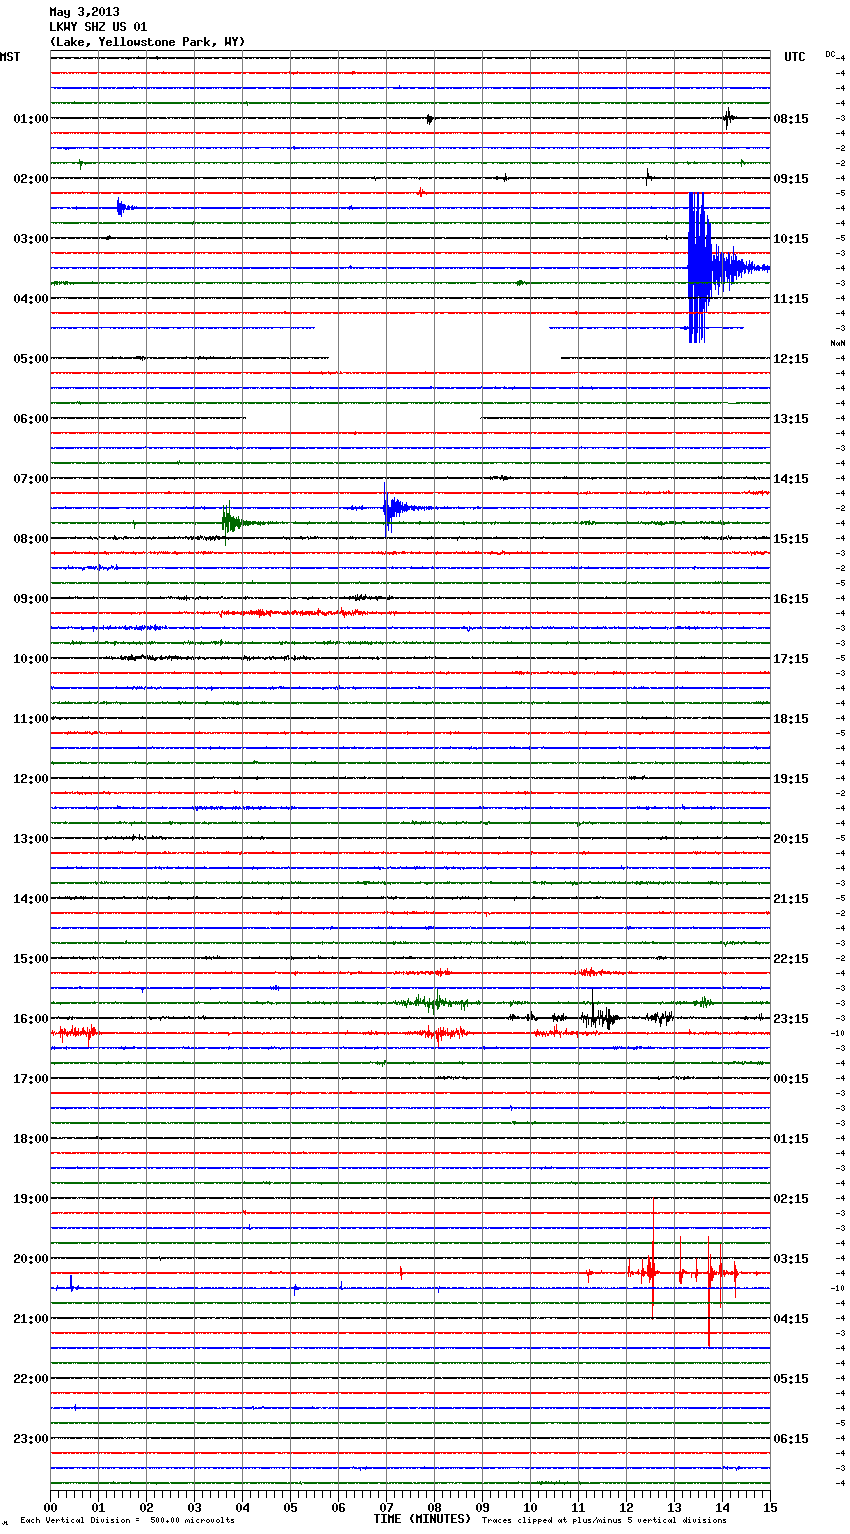Select the 07:00 MST time label
This screenshot has width=850, height=1534.
pyautogui.click(x=30, y=479)
